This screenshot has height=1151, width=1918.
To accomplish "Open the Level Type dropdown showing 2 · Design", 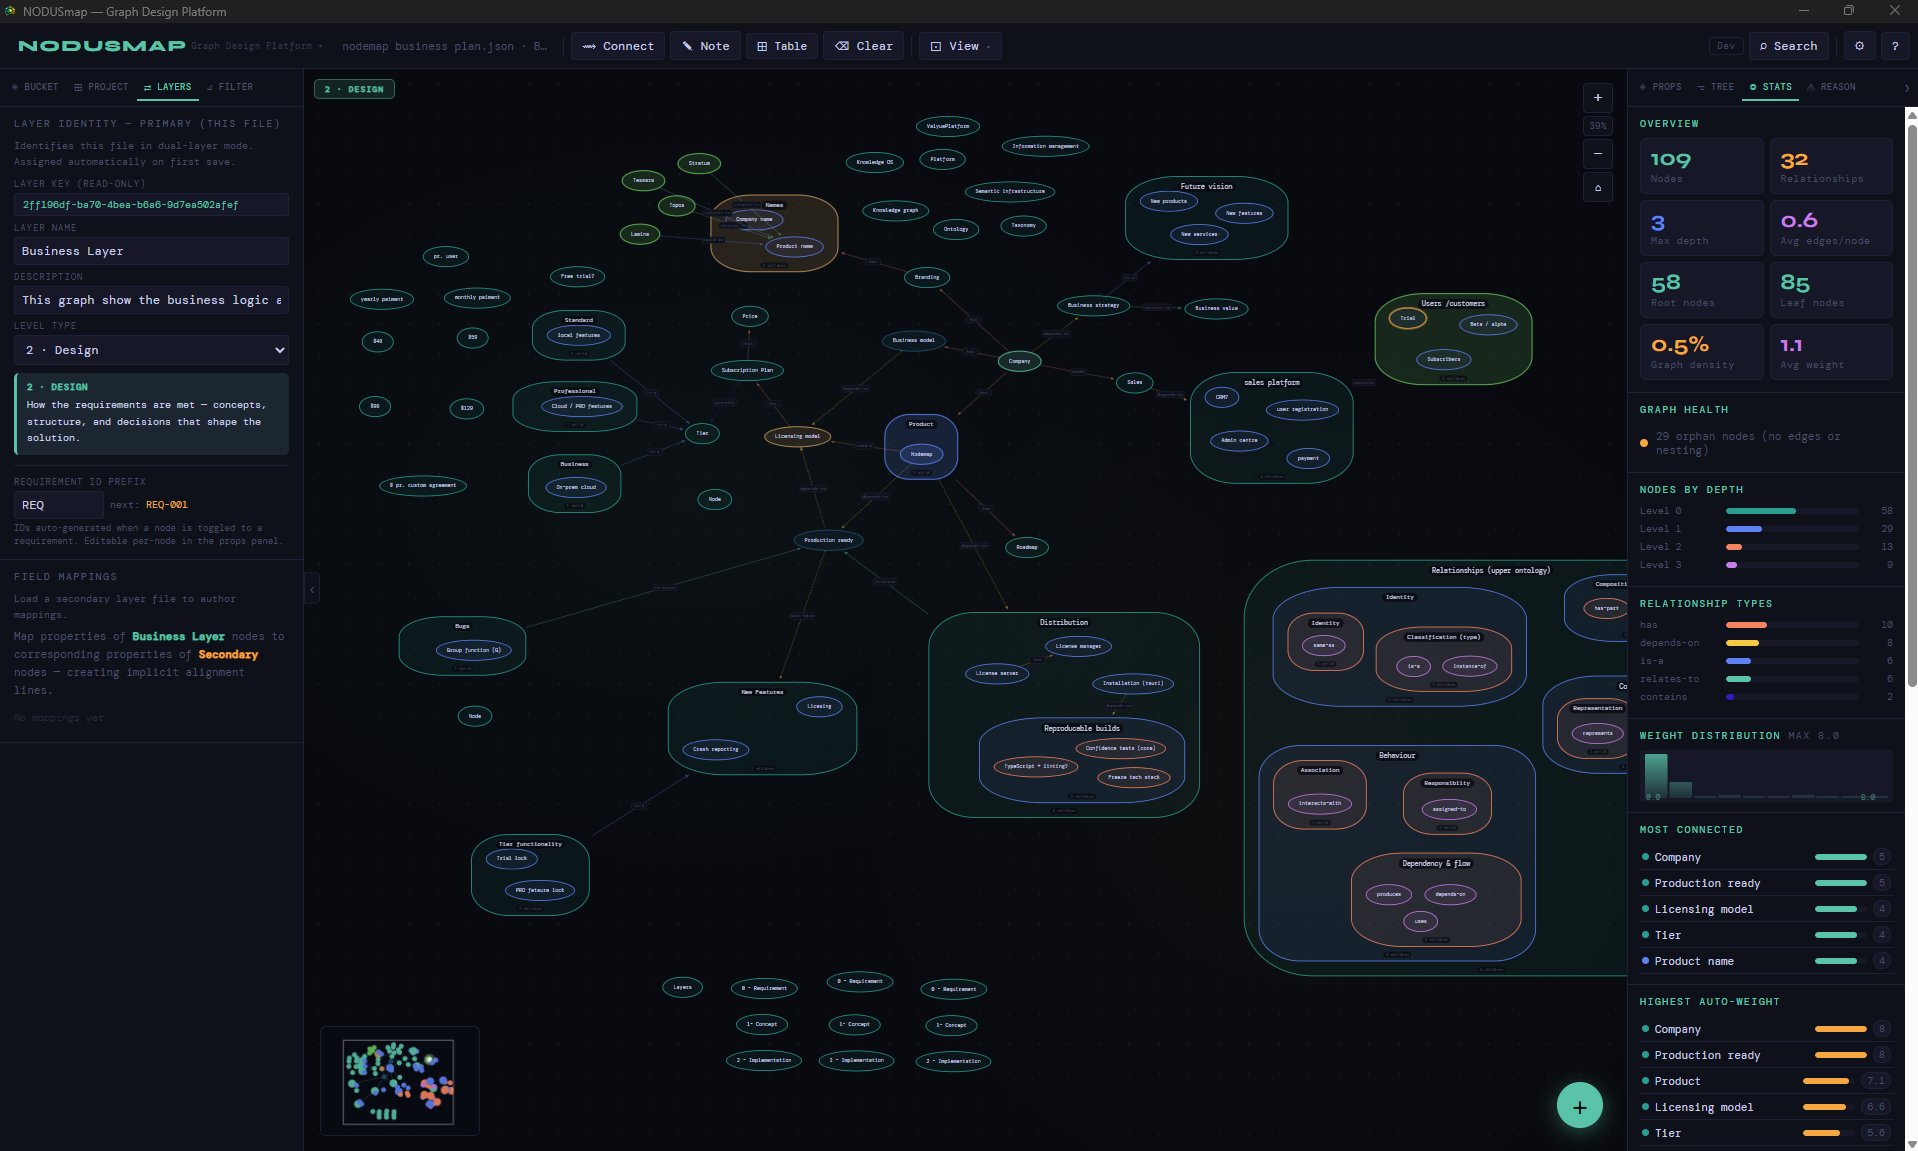I will click(x=151, y=350).
